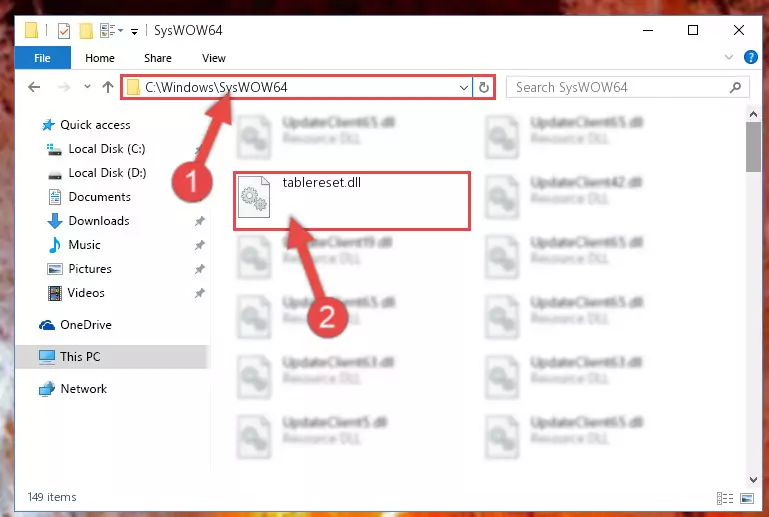769x517 pixels.
Task: Minimize the SysWOW64 window
Action: pyautogui.click(x=648, y=30)
